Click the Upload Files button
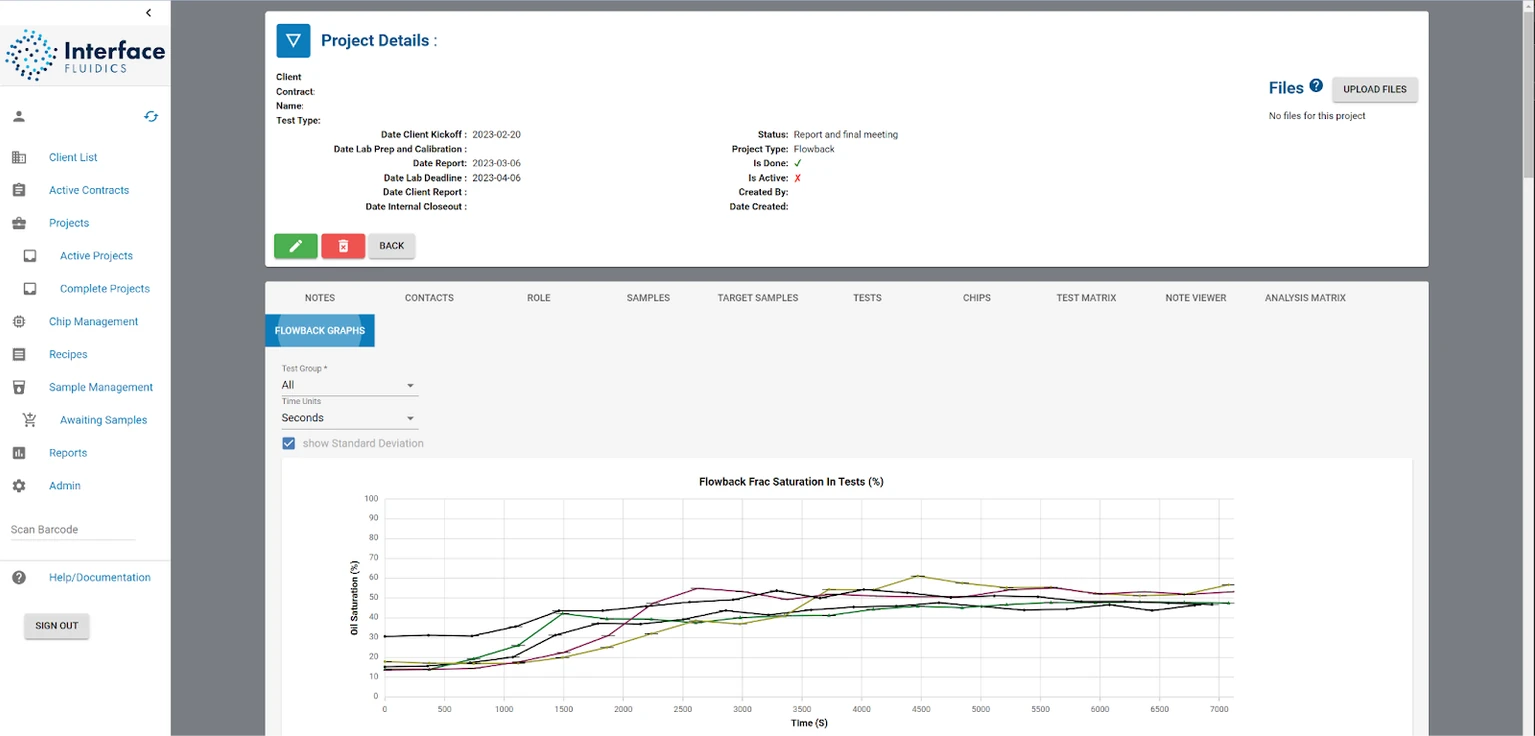The image size is (1535, 736). pyautogui.click(x=1374, y=89)
